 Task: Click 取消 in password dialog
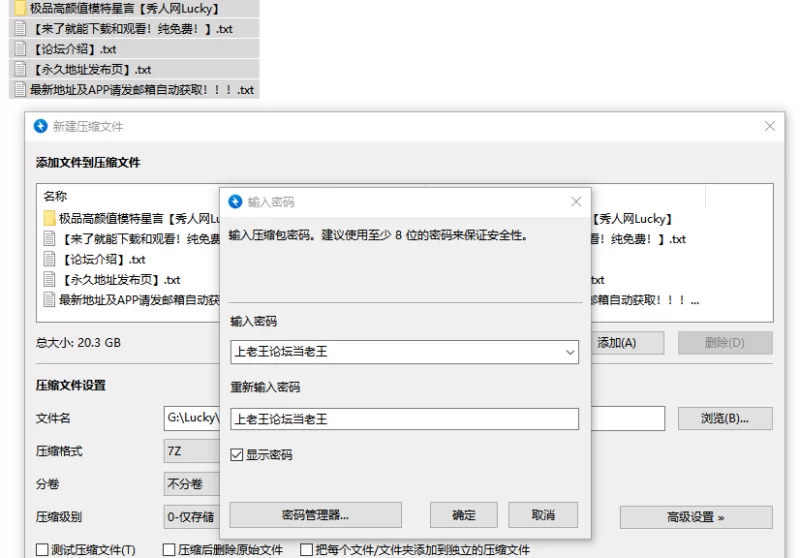click(x=543, y=515)
